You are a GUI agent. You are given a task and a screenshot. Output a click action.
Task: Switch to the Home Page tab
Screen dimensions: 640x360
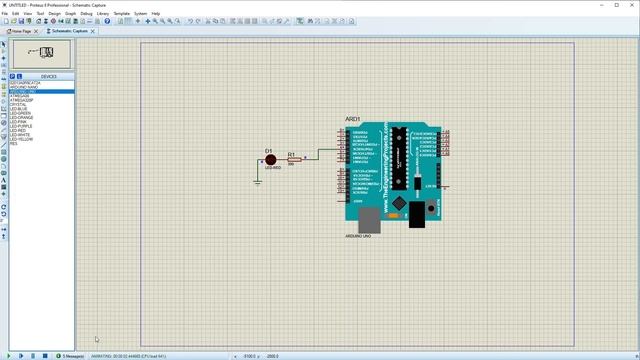click(x=19, y=31)
